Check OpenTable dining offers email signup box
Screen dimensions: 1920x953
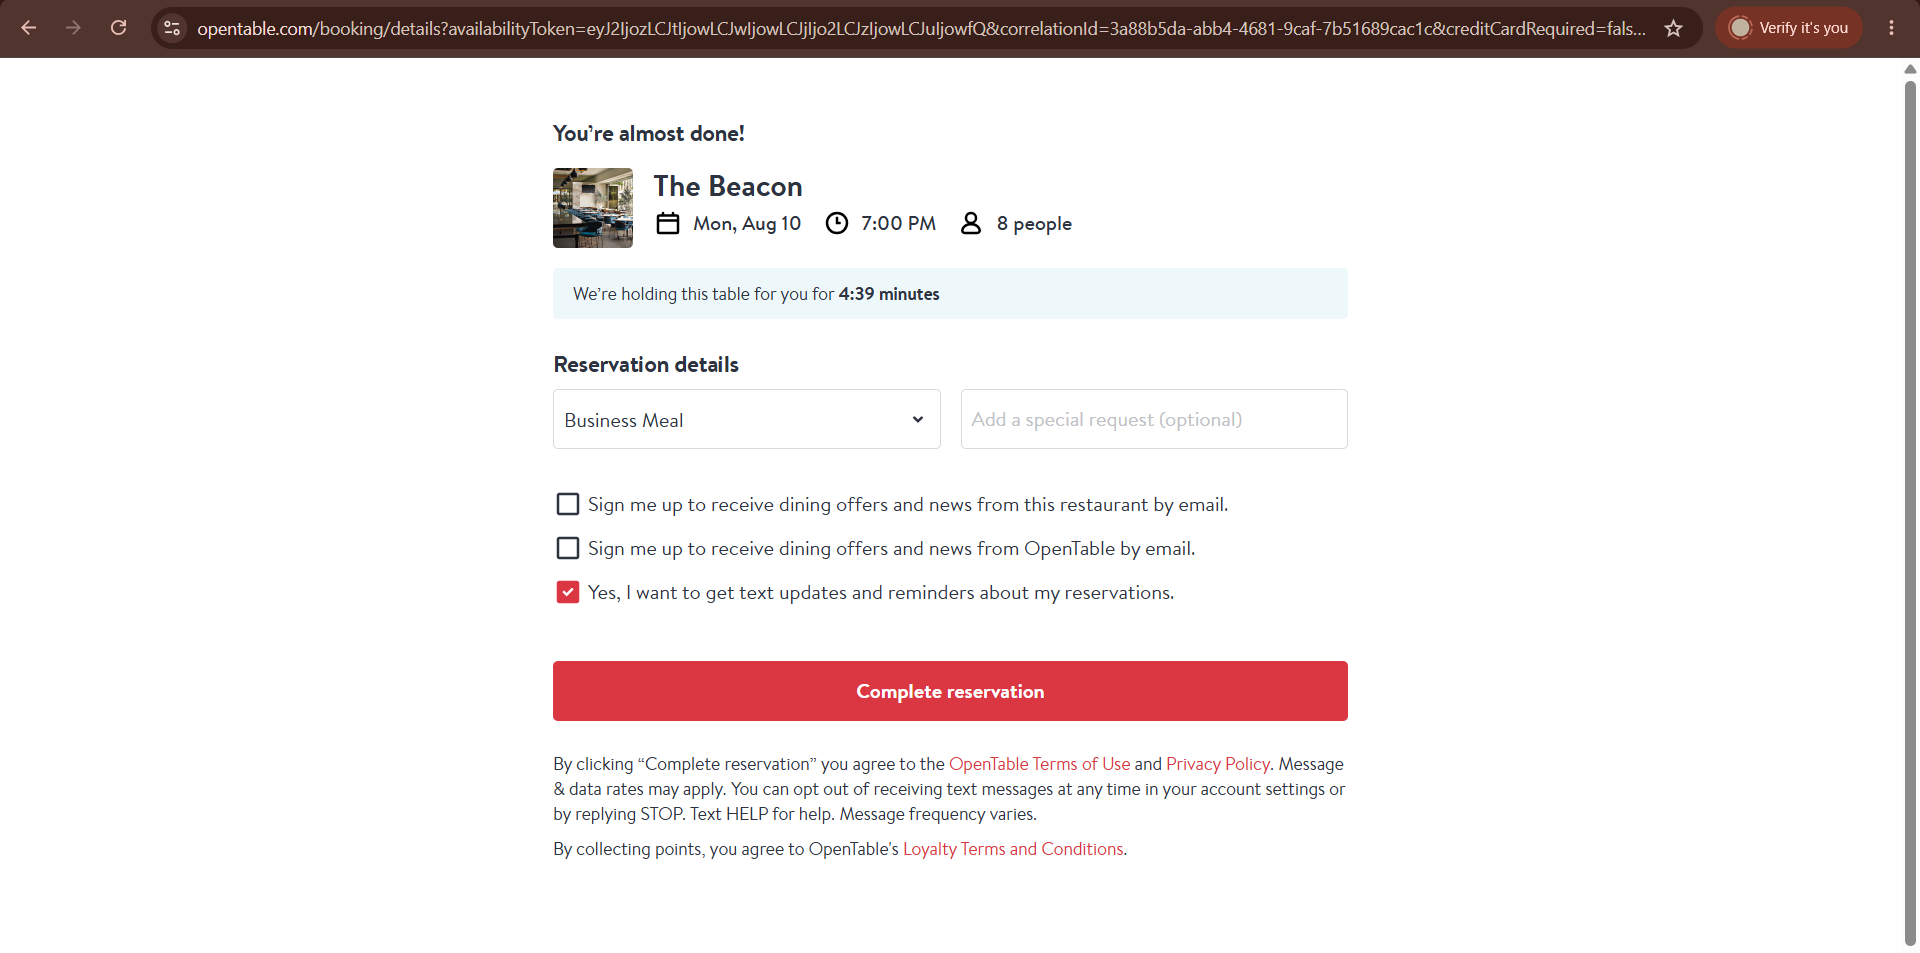[x=568, y=548]
